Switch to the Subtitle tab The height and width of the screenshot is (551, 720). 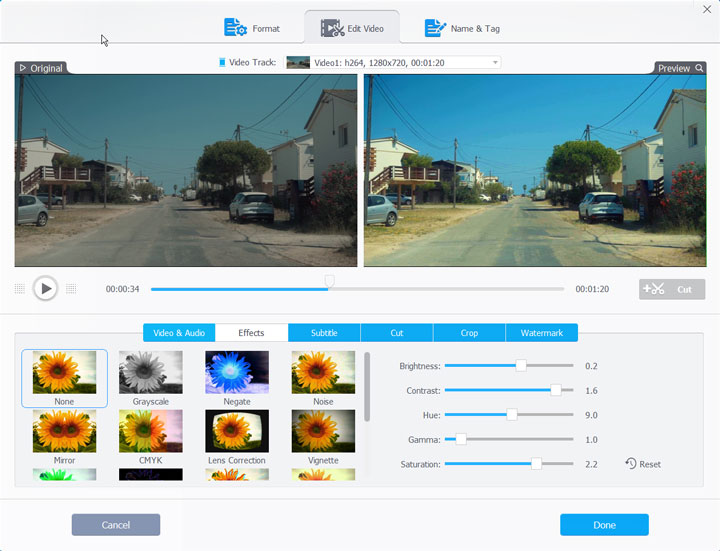coord(324,333)
